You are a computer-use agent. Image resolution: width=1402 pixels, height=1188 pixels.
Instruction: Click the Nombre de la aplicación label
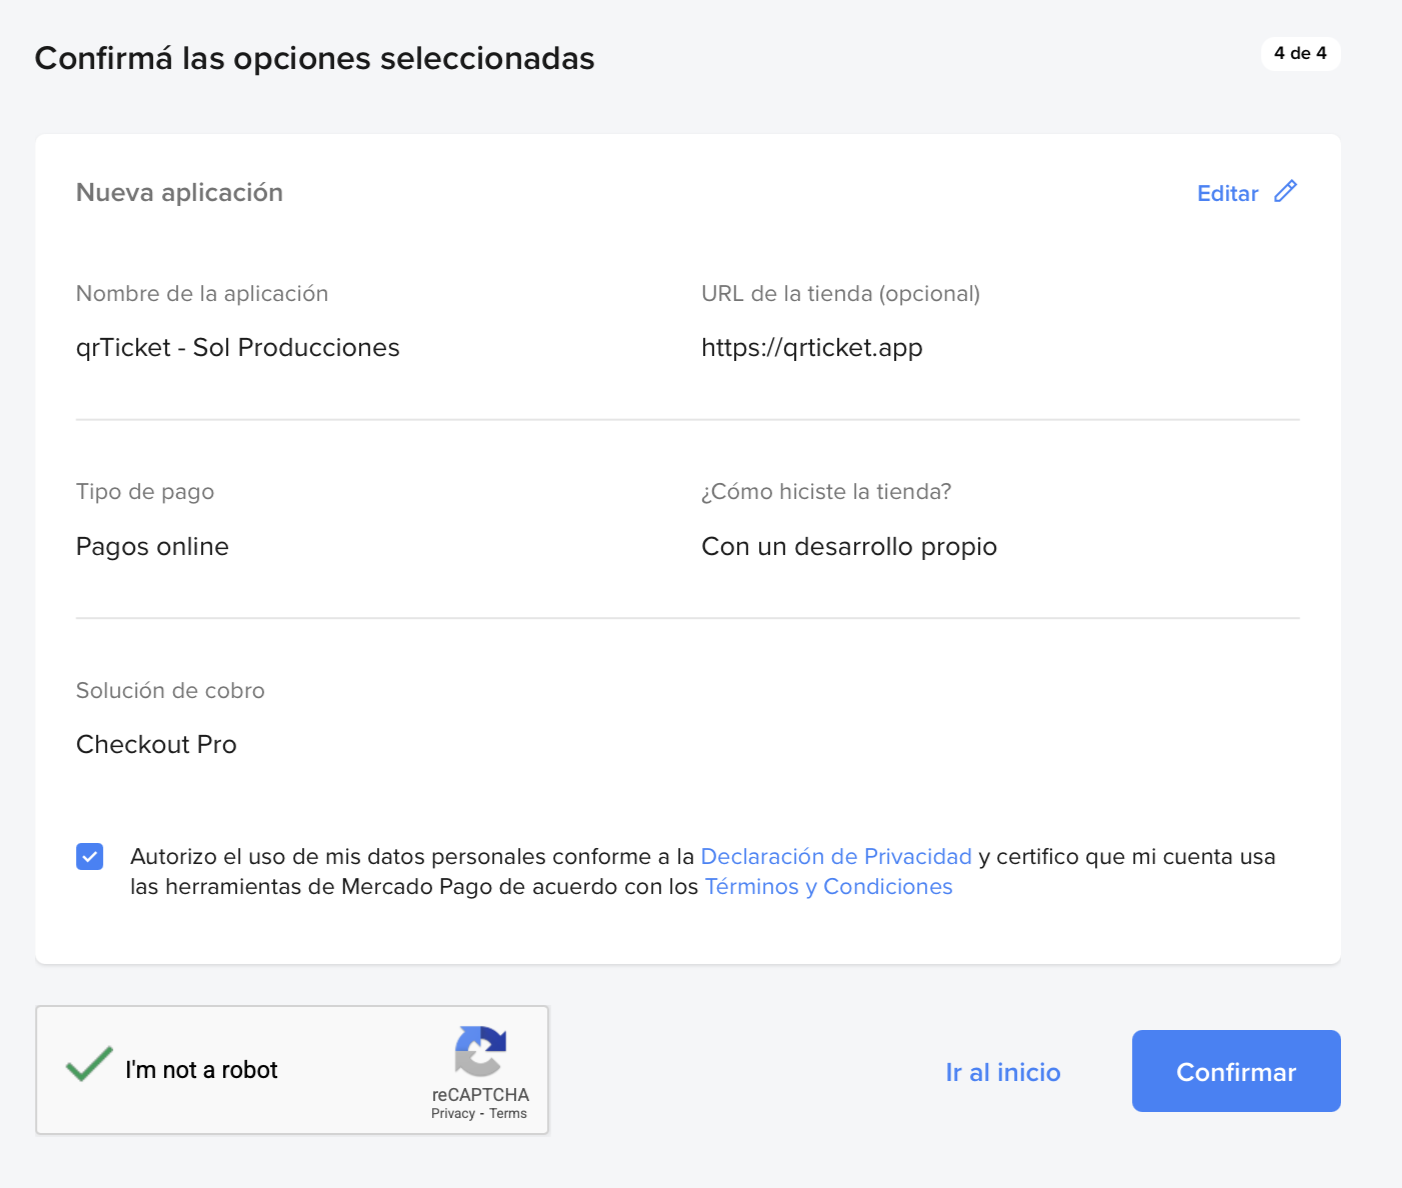pyautogui.click(x=202, y=293)
